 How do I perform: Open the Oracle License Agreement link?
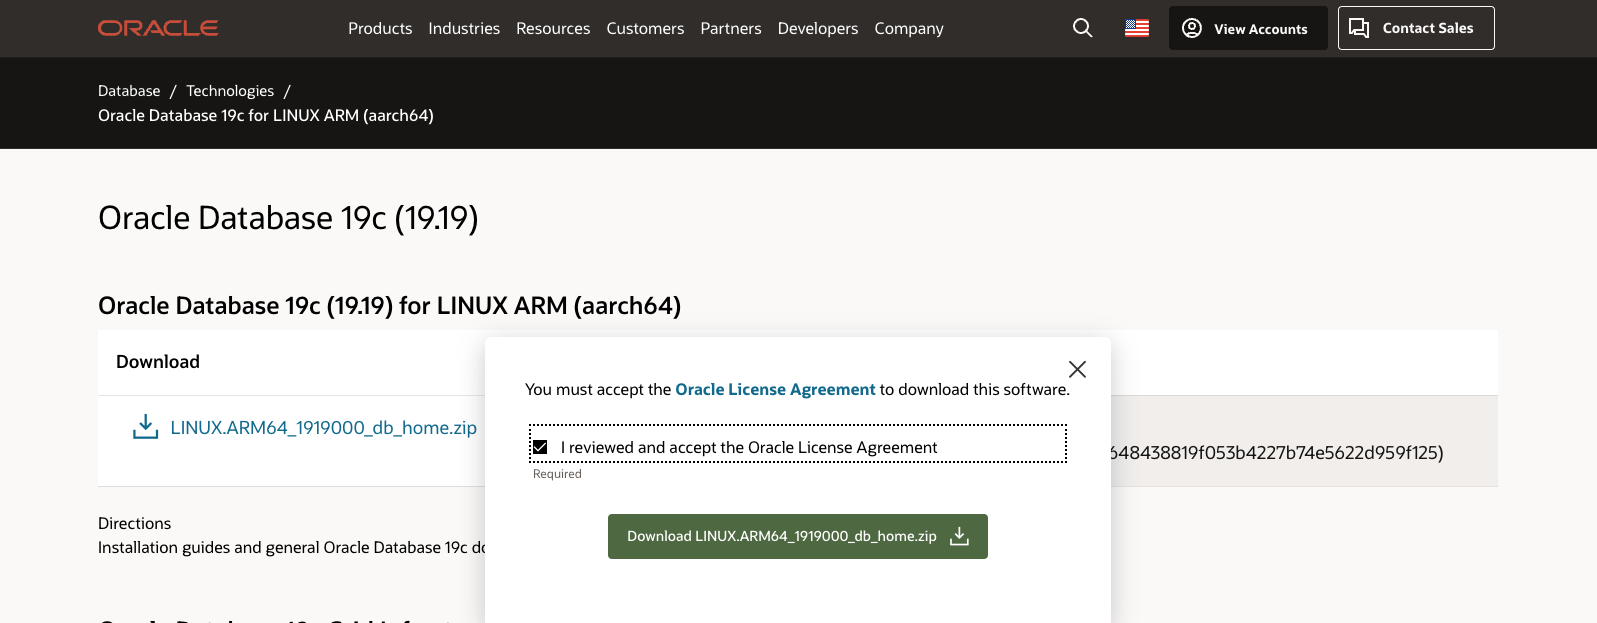[x=775, y=389]
